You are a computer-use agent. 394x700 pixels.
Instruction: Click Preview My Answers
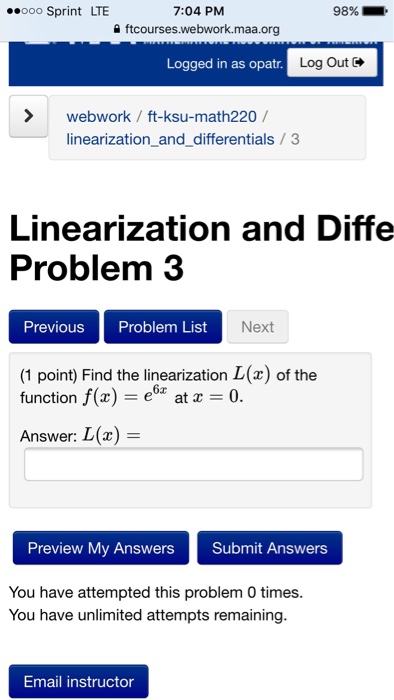(101, 548)
